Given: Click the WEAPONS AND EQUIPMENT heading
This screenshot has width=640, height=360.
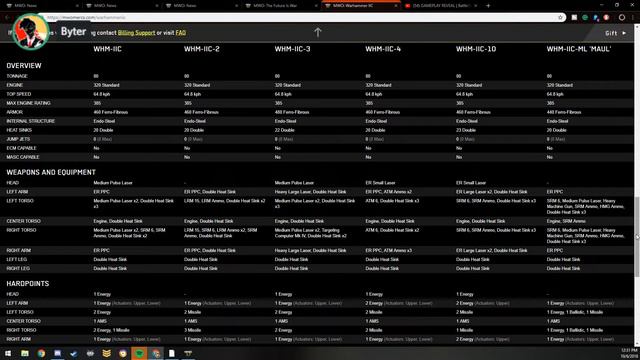Looking at the screenshot, I should [51, 172].
